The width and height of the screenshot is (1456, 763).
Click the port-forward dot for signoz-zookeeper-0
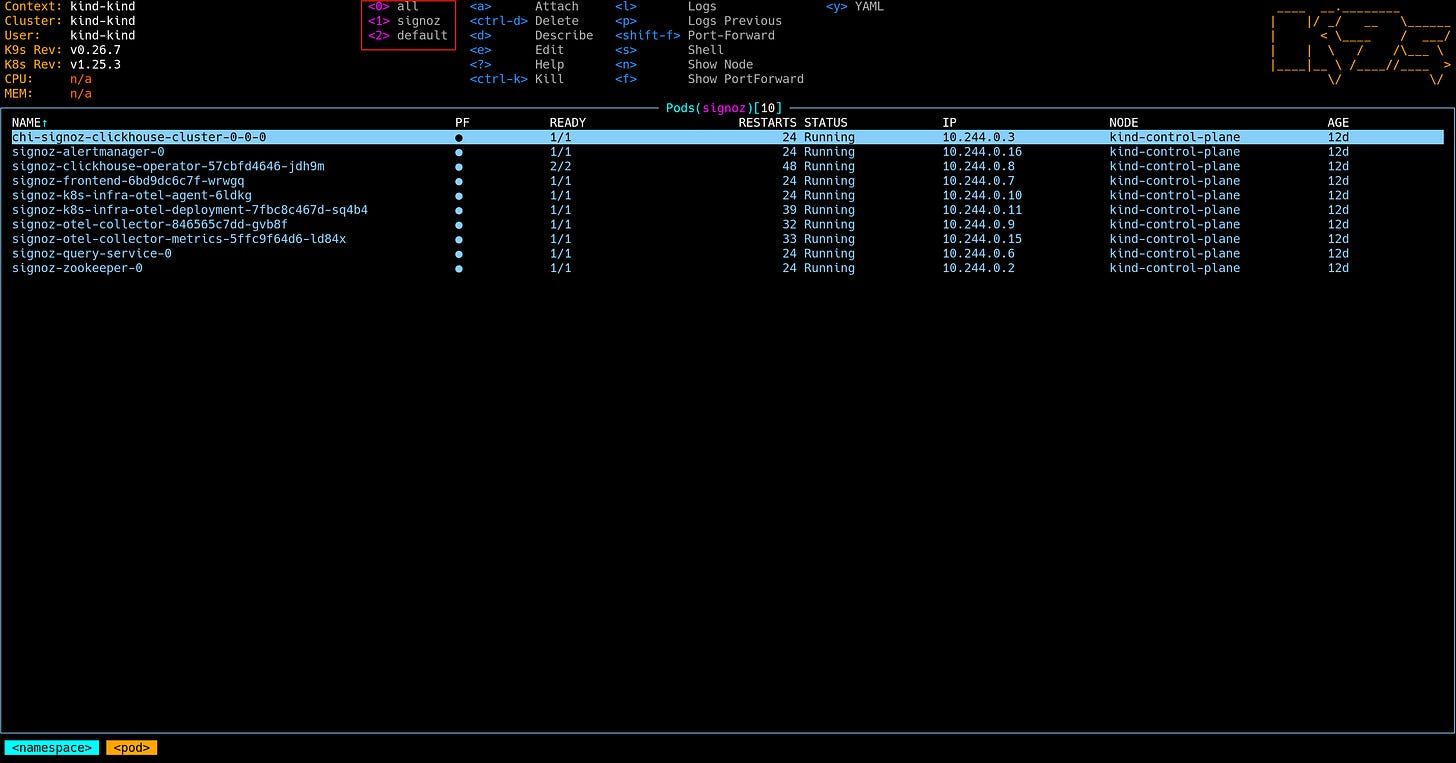(459, 268)
